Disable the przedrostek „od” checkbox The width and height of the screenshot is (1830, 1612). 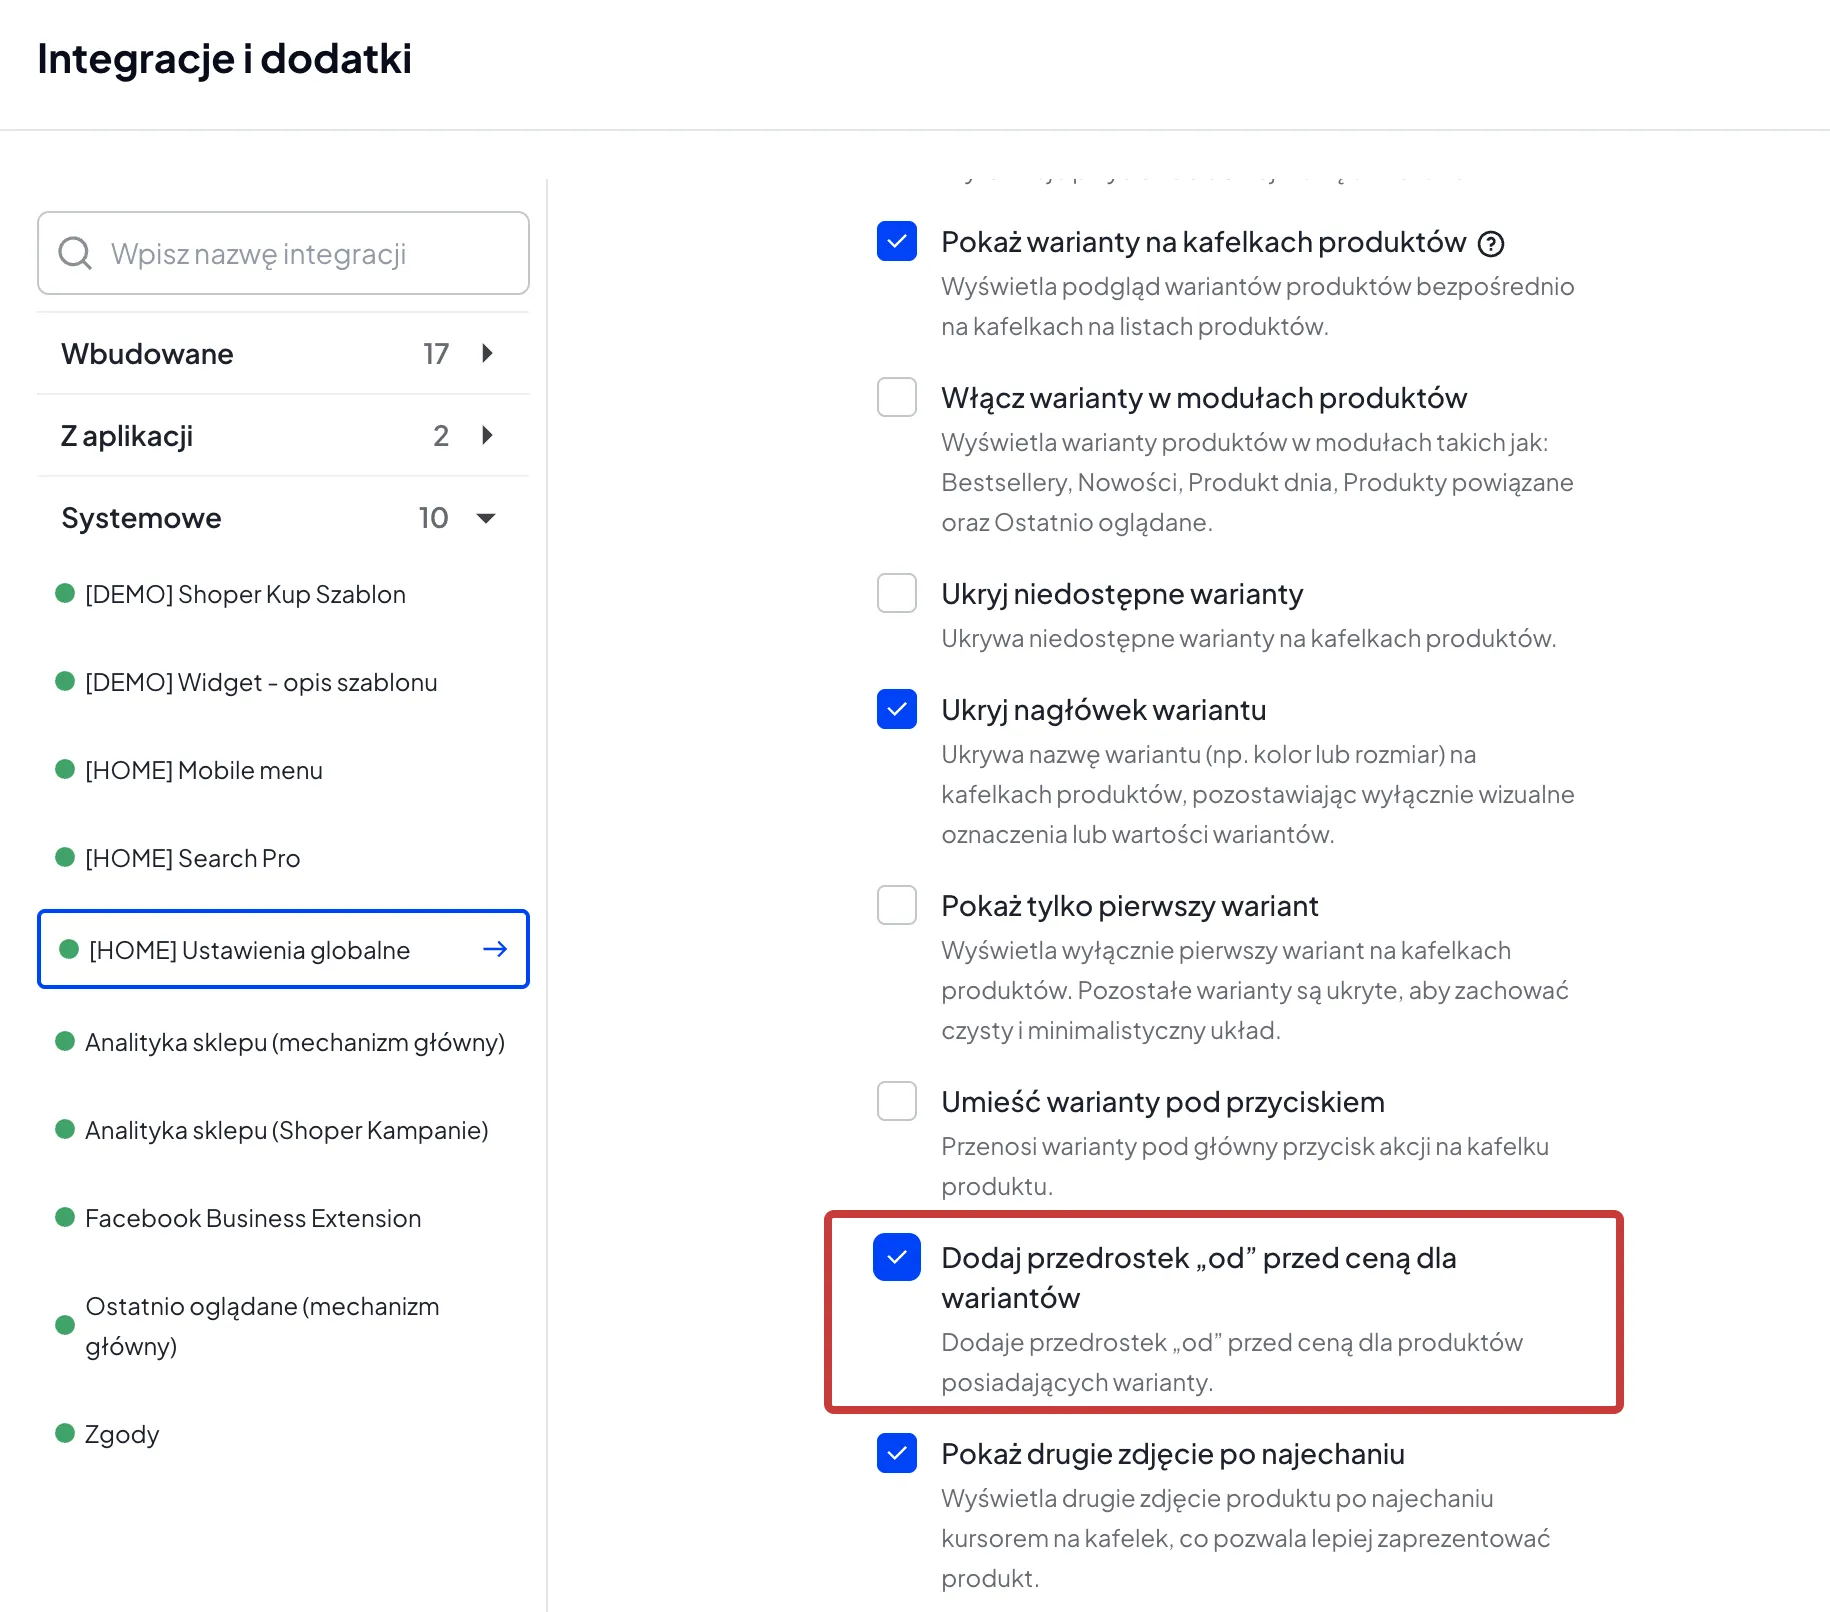coord(897,1257)
